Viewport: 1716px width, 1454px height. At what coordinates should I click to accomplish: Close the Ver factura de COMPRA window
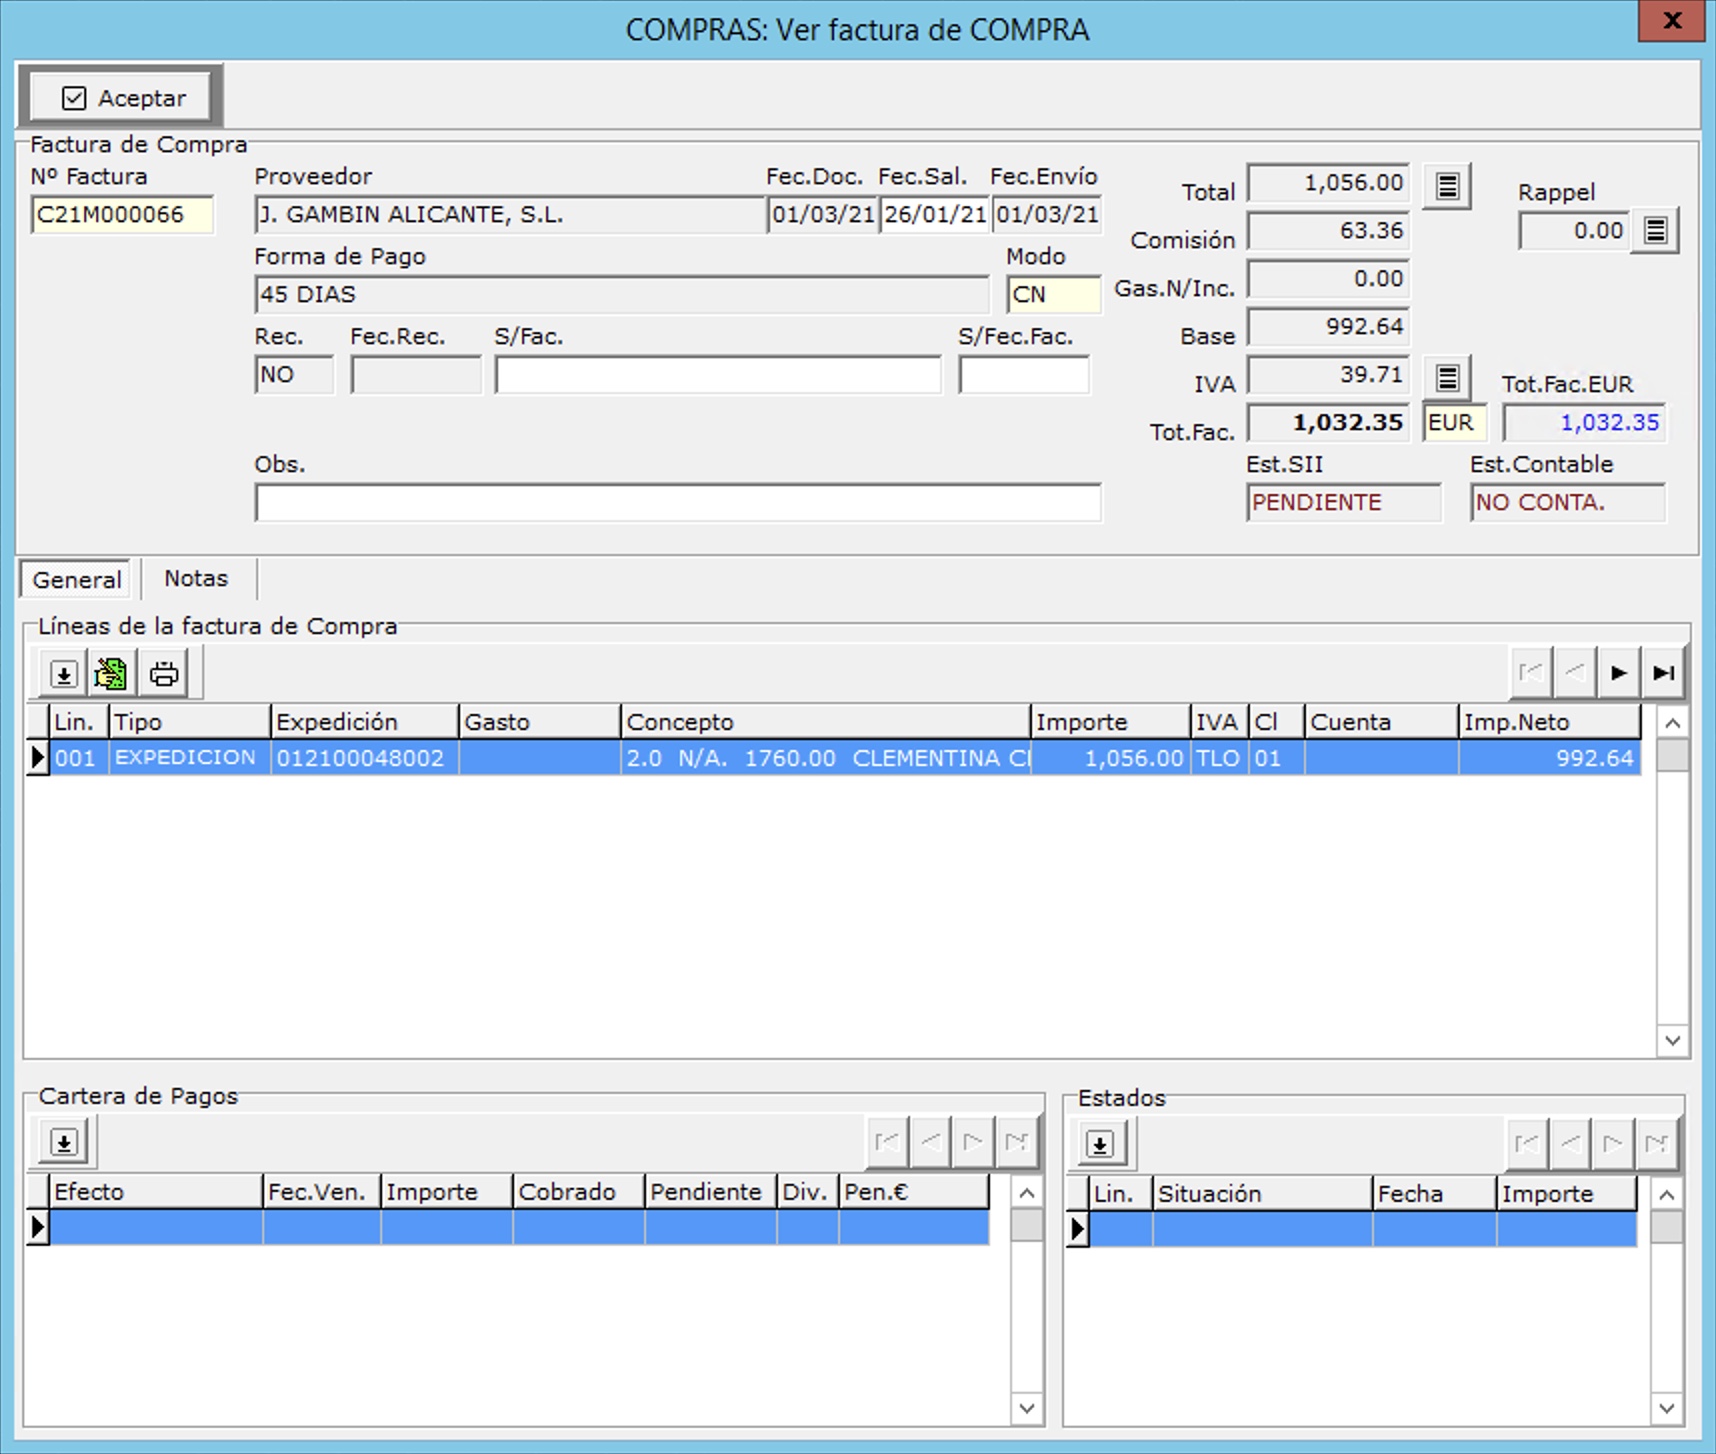coord(1671,21)
